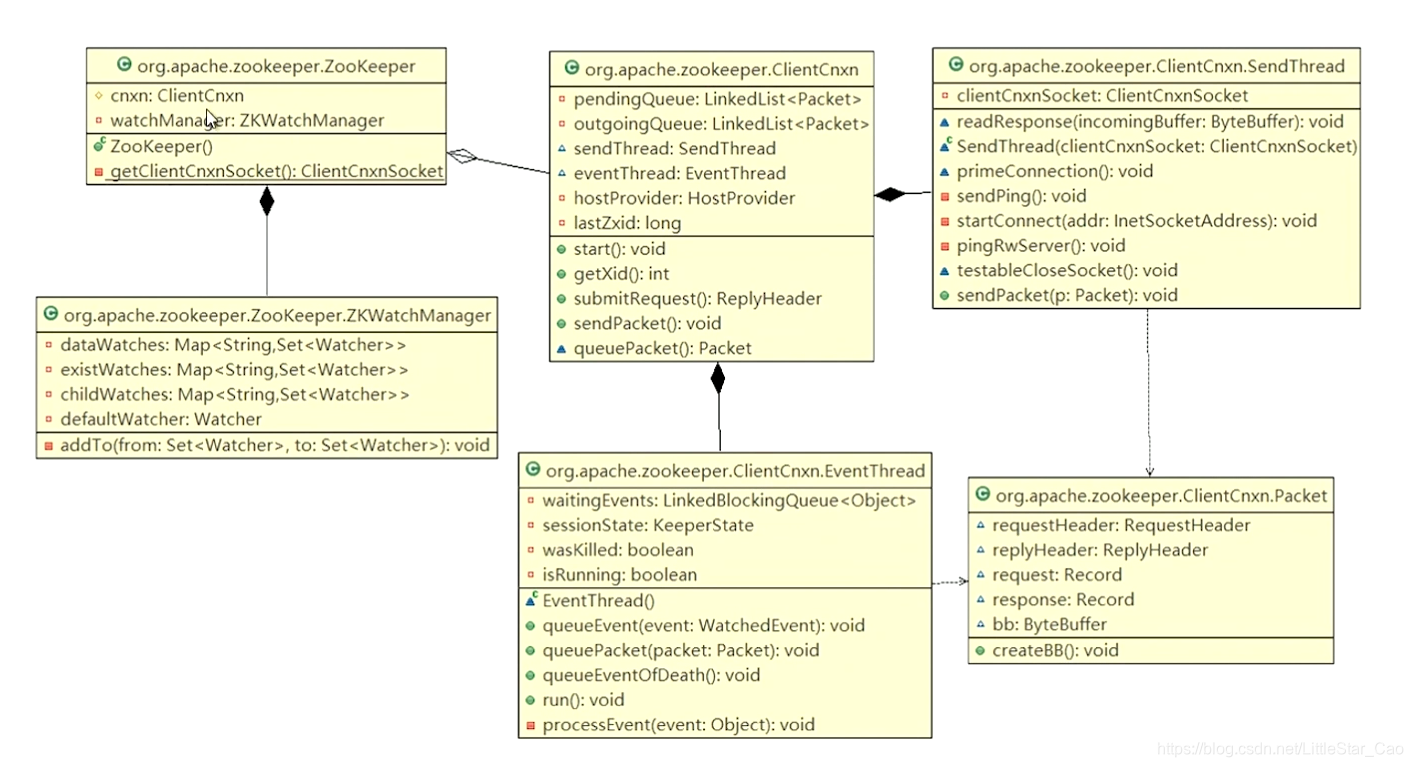Click the green class icon beside org.apache.zookeeper.ZooKeeper

[x=124, y=66]
